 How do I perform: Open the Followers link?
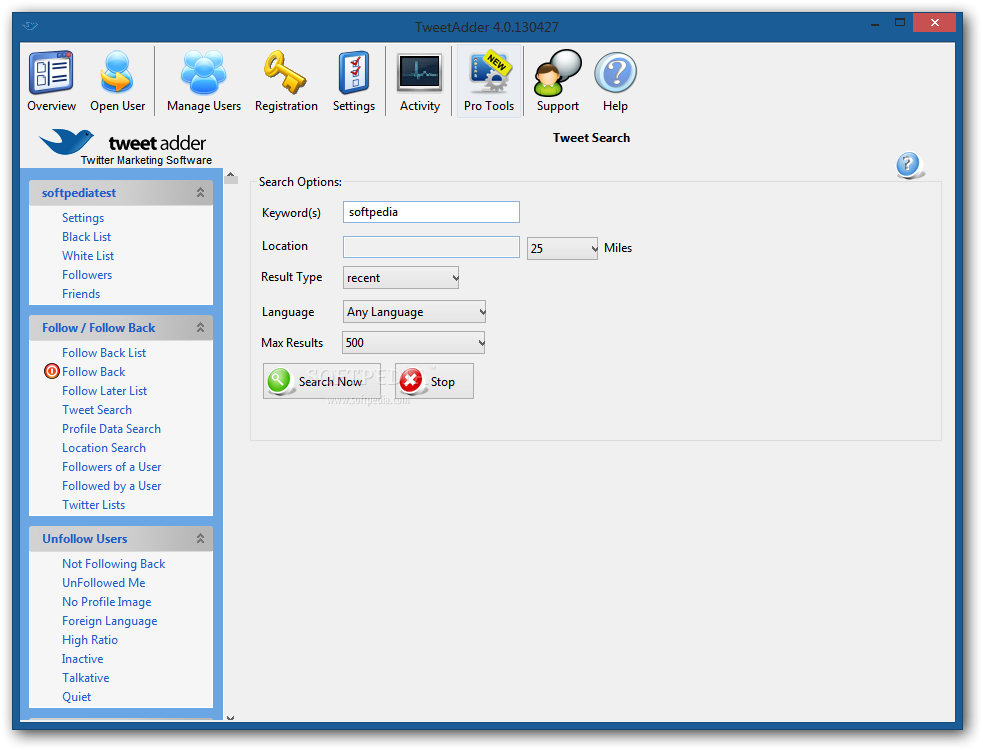coord(87,275)
